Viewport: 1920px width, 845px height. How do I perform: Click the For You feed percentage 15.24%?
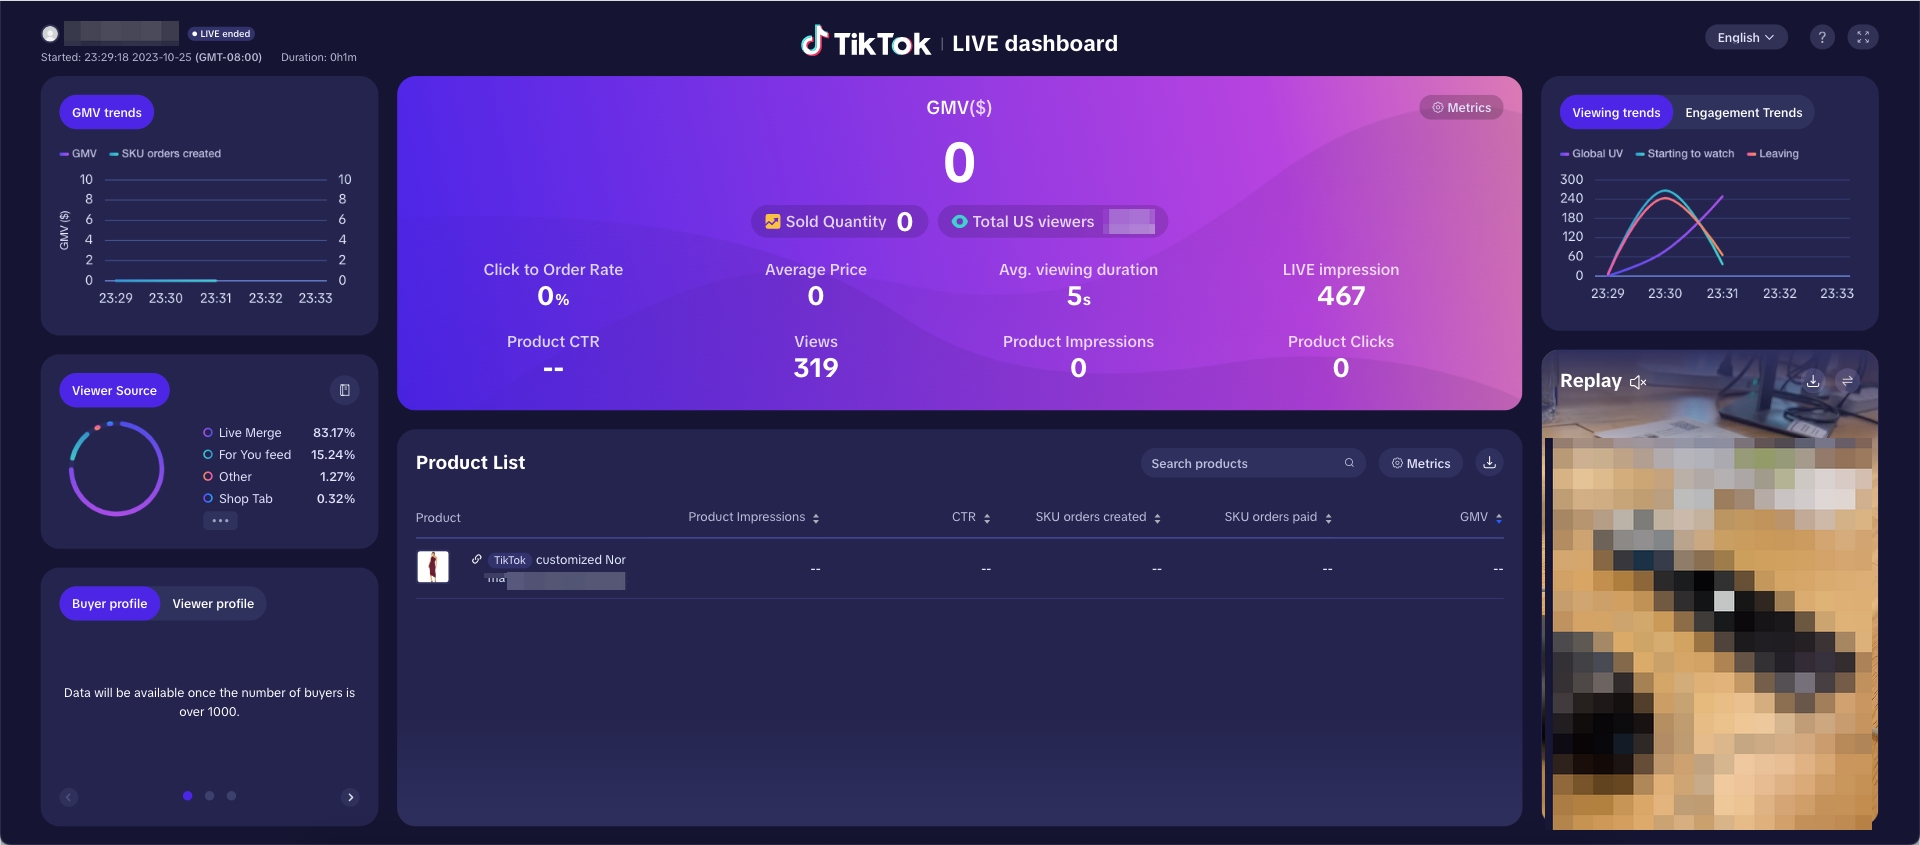tap(333, 455)
